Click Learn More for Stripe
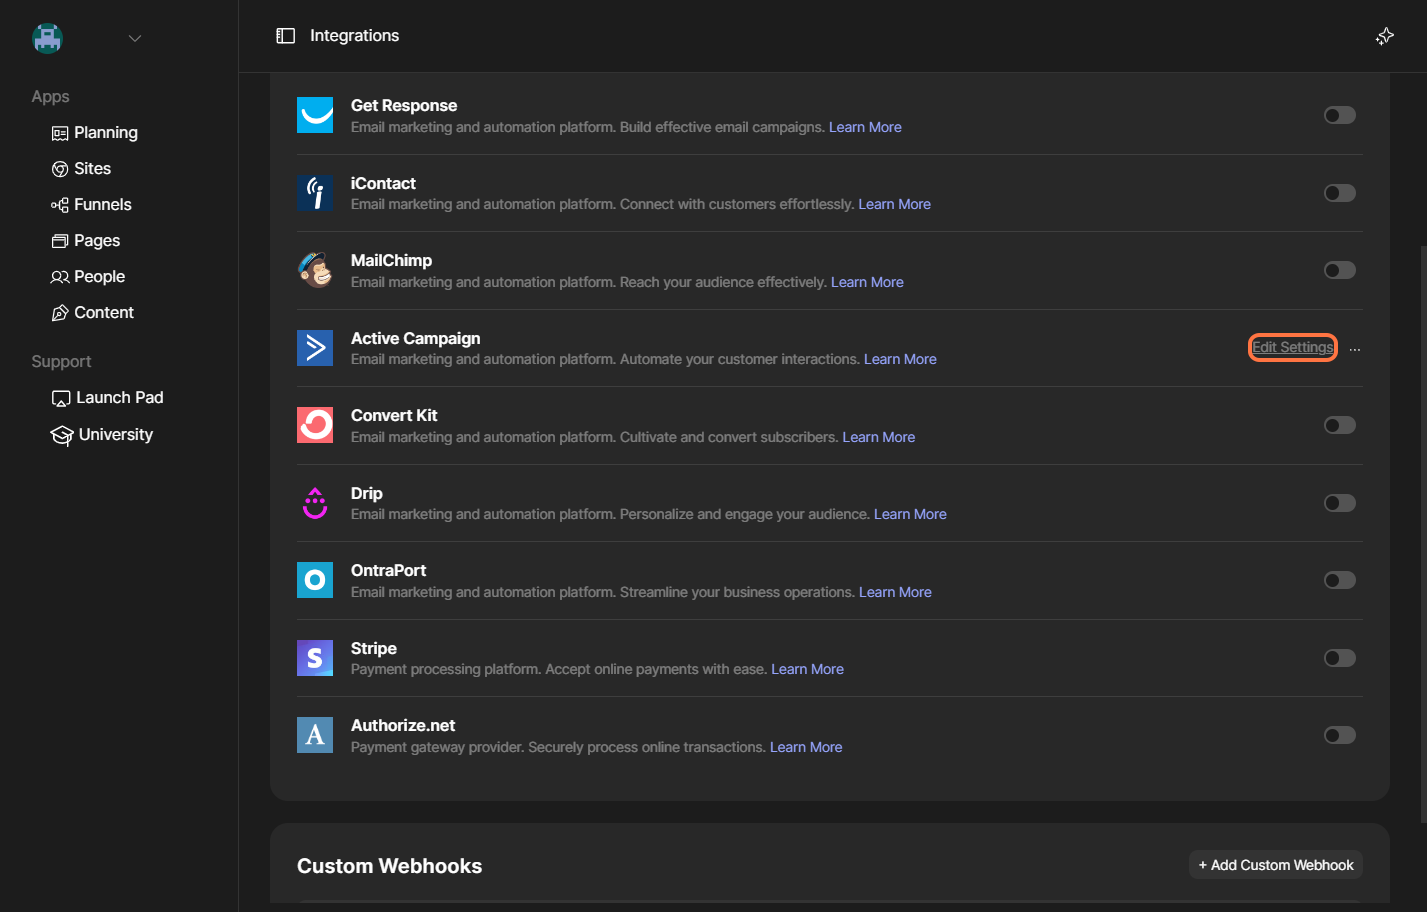This screenshot has height=912, width=1427. [807, 669]
